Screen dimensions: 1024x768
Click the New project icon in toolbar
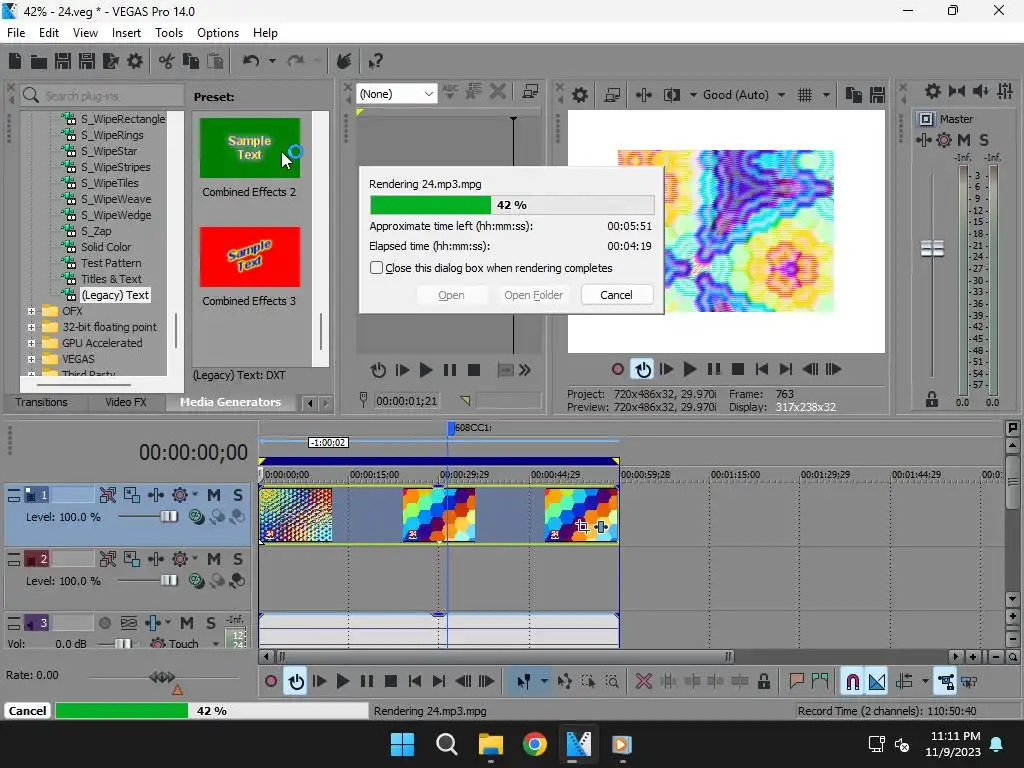pyautogui.click(x=15, y=61)
